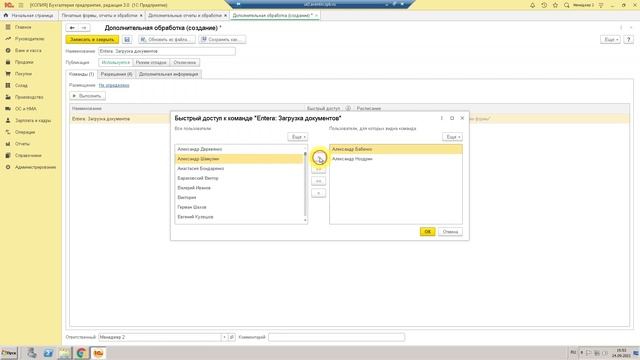Viewport: 640px width, 360px height.
Task: Switch to Начальная страница tab
Action: pos(29,16)
